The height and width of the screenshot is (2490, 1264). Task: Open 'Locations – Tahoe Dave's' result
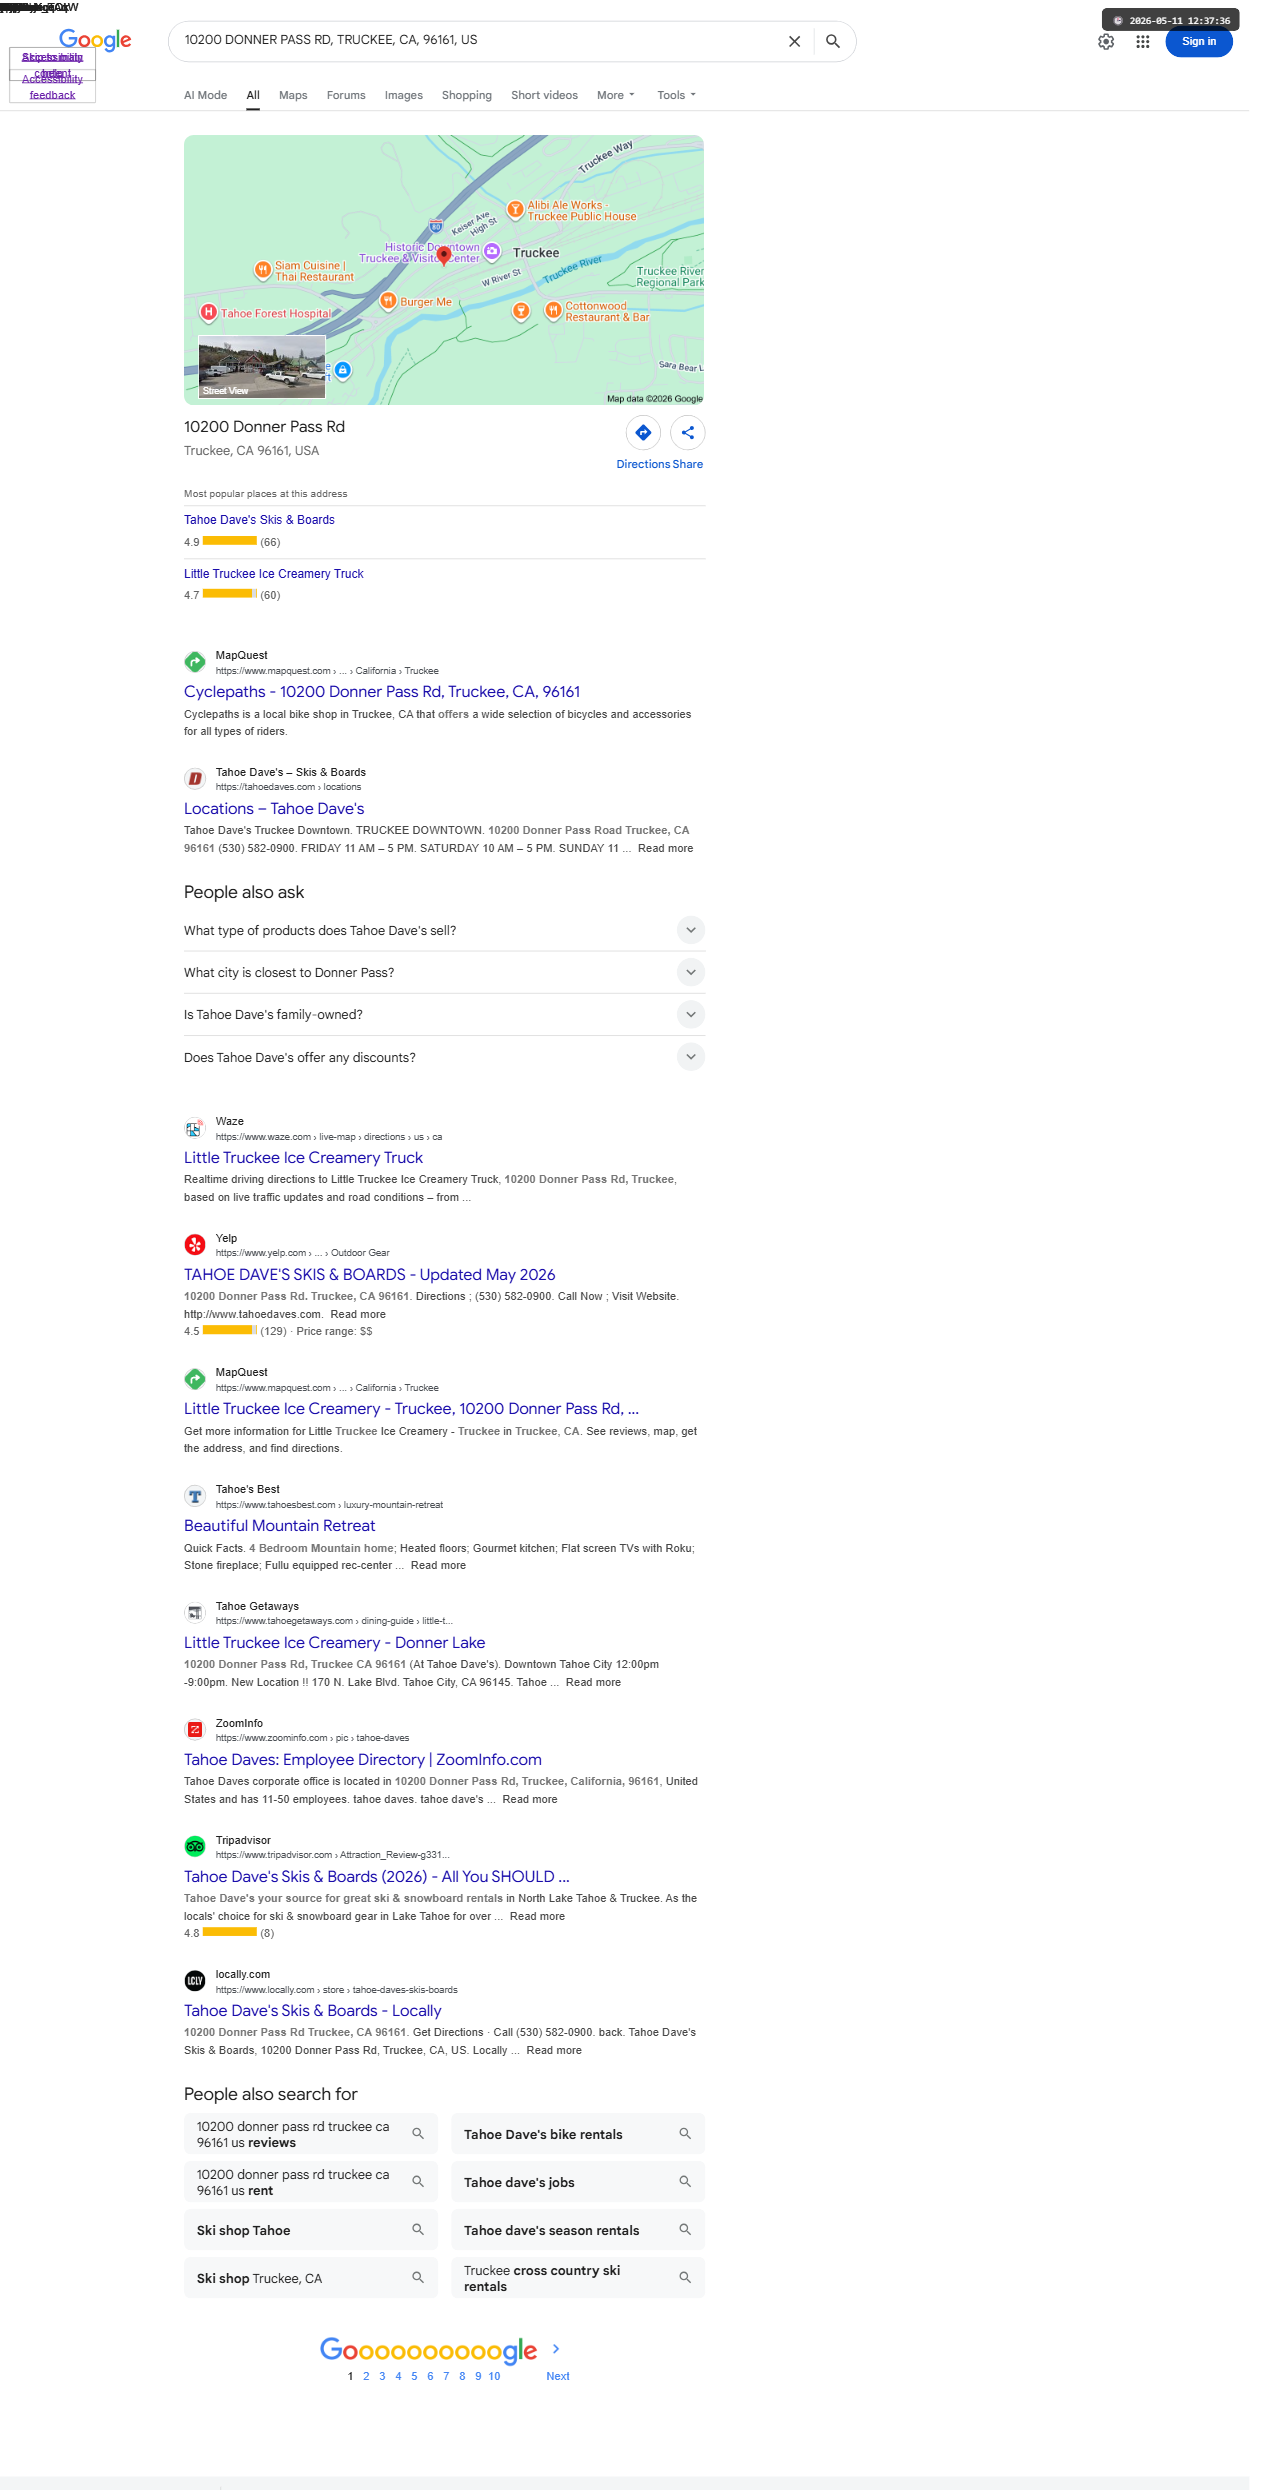coord(274,808)
